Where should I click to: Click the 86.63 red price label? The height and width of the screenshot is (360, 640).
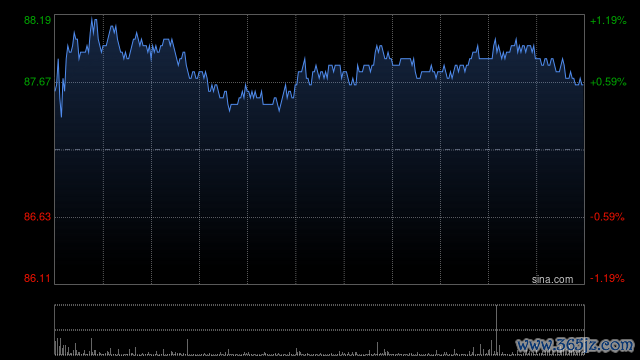pos(37,217)
